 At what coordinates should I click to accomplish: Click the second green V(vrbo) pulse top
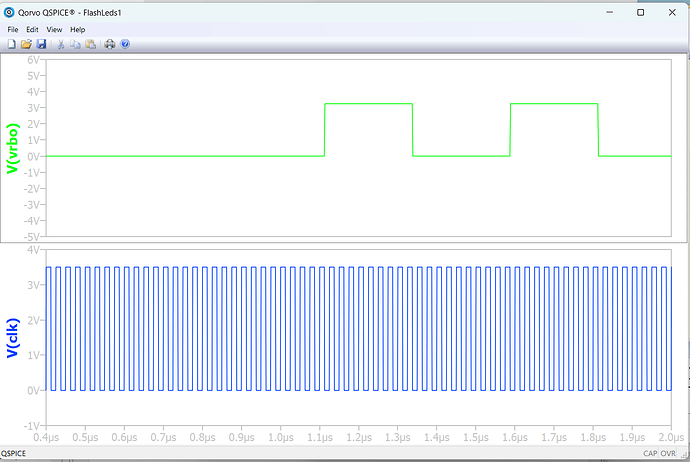pos(554,104)
